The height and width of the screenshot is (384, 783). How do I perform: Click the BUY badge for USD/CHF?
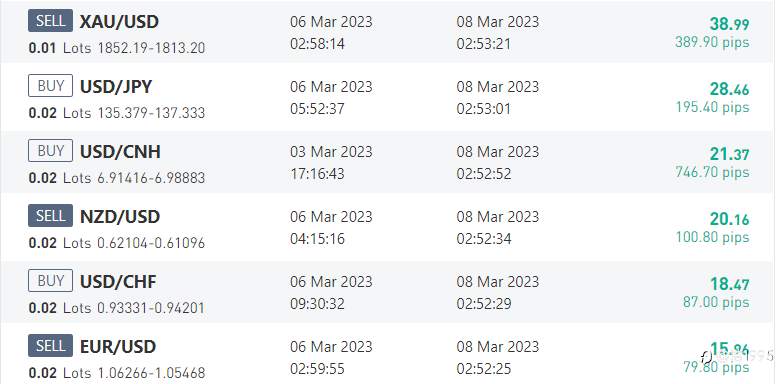[50, 280]
